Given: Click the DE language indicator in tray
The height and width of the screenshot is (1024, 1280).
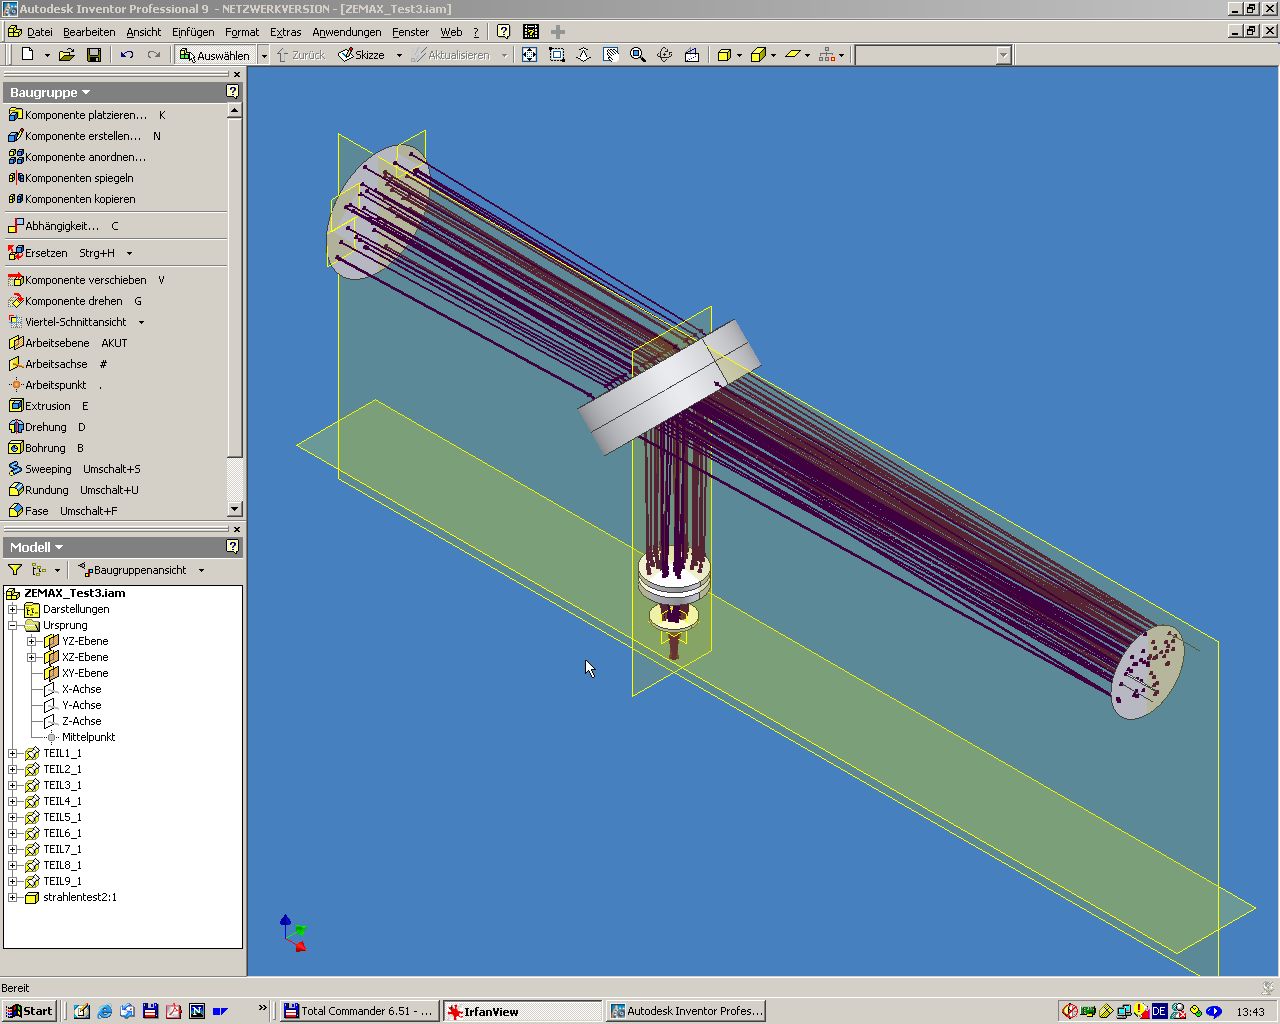Looking at the screenshot, I should (x=1159, y=1011).
